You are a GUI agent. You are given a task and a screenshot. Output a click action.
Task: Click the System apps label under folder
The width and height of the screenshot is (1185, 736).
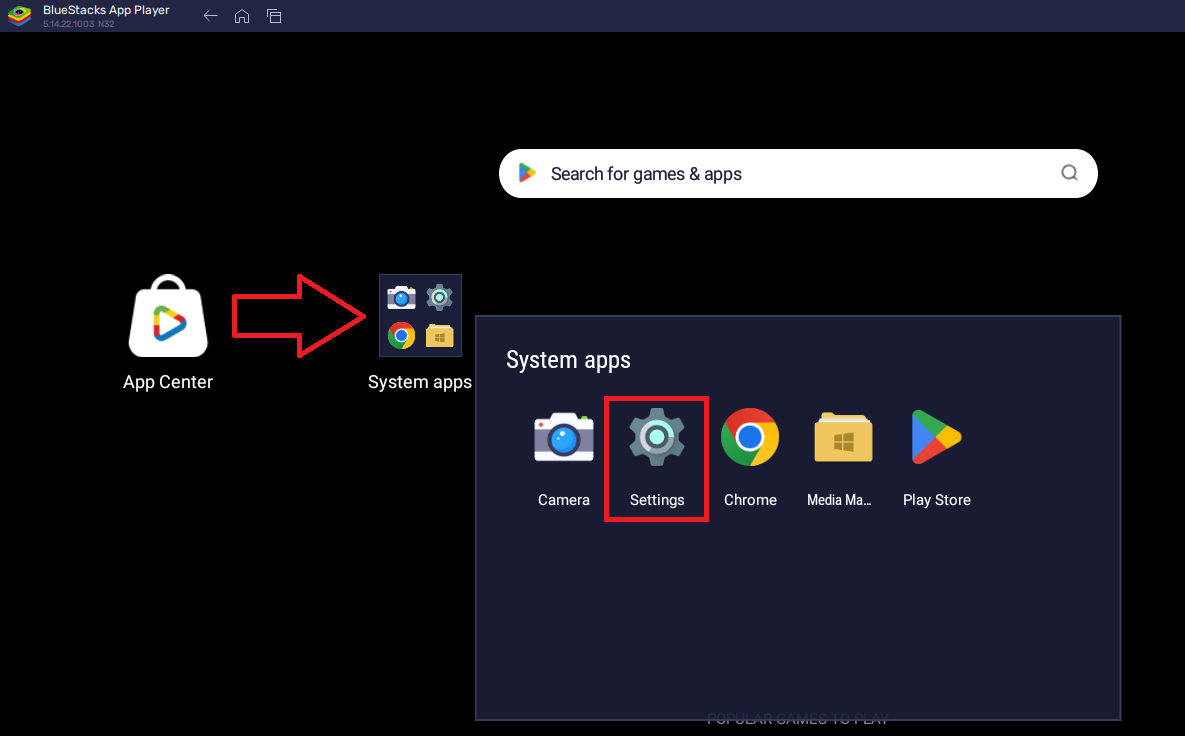(x=420, y=382)
